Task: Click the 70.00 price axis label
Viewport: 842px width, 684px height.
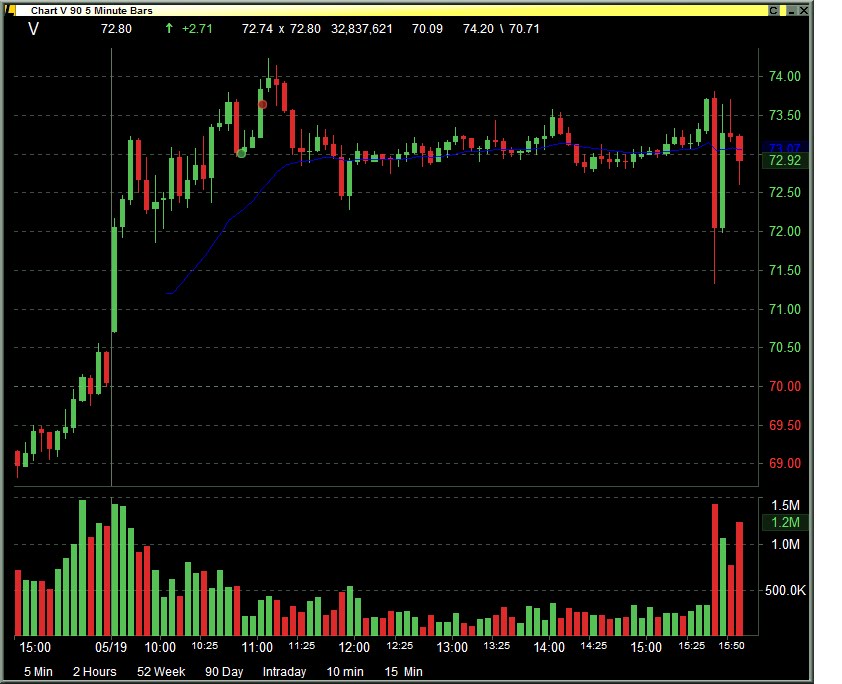Action: click(785, 387)
